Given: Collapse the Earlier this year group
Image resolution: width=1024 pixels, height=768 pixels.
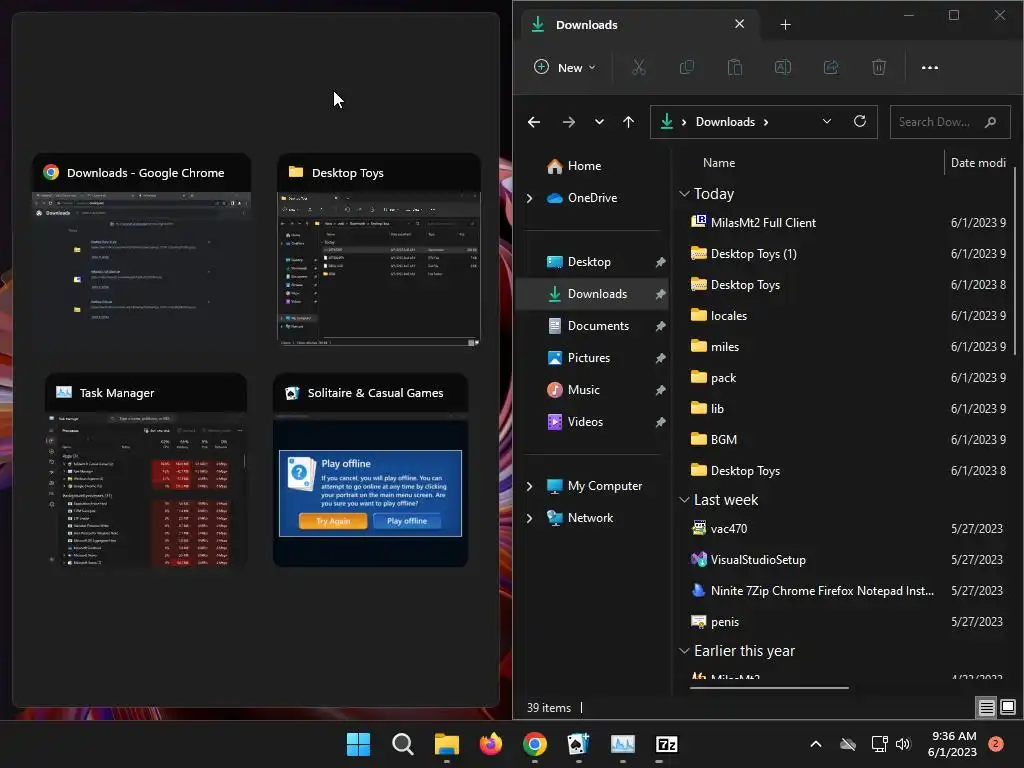Looking at the screenshot, I should (684, 650).
